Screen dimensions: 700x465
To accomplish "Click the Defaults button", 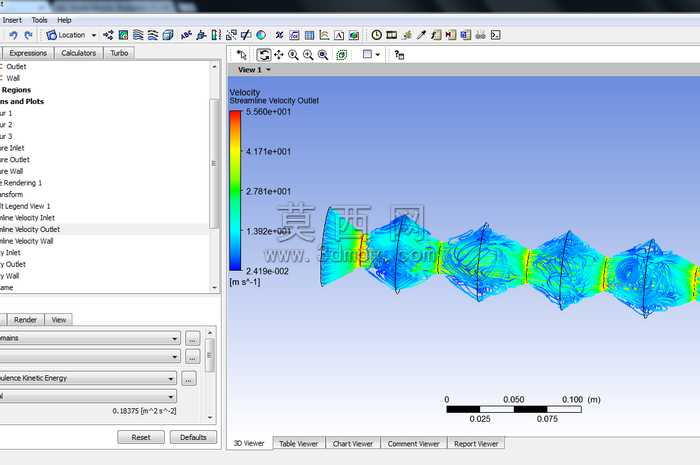I will 193,437.
